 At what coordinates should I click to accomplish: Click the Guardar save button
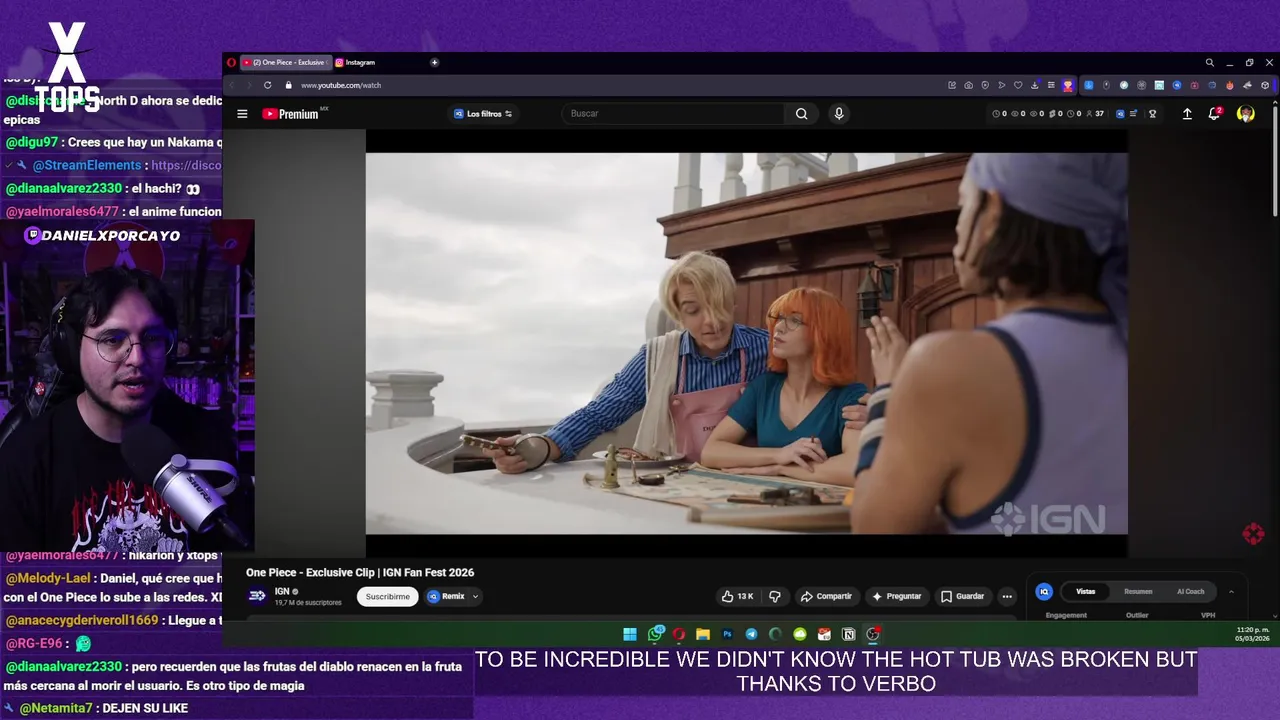(x=963, y=596)
